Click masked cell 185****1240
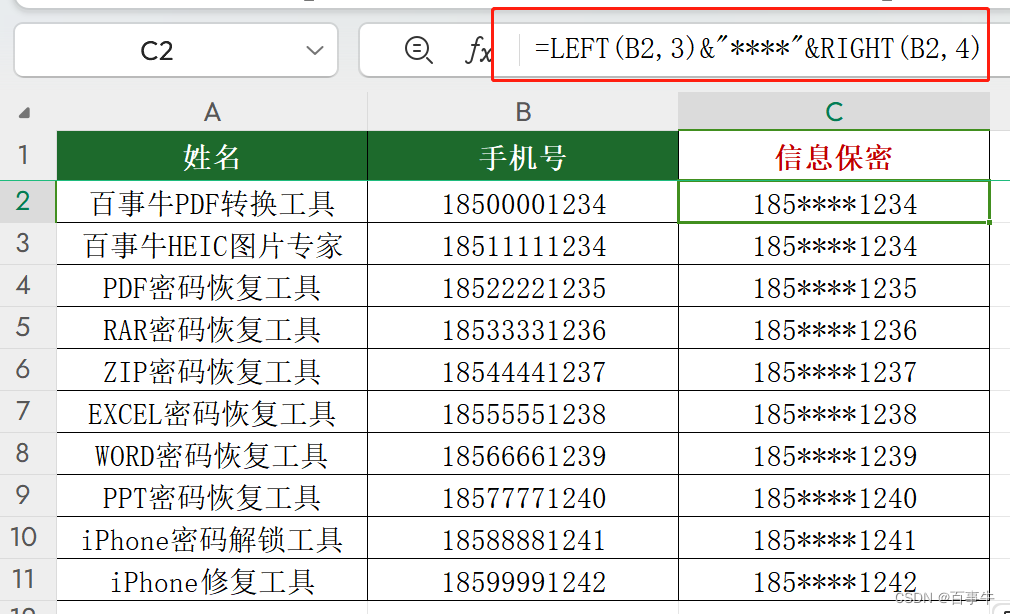The width and height of the screenshot is (1010, 614). (x=834, y=495)
